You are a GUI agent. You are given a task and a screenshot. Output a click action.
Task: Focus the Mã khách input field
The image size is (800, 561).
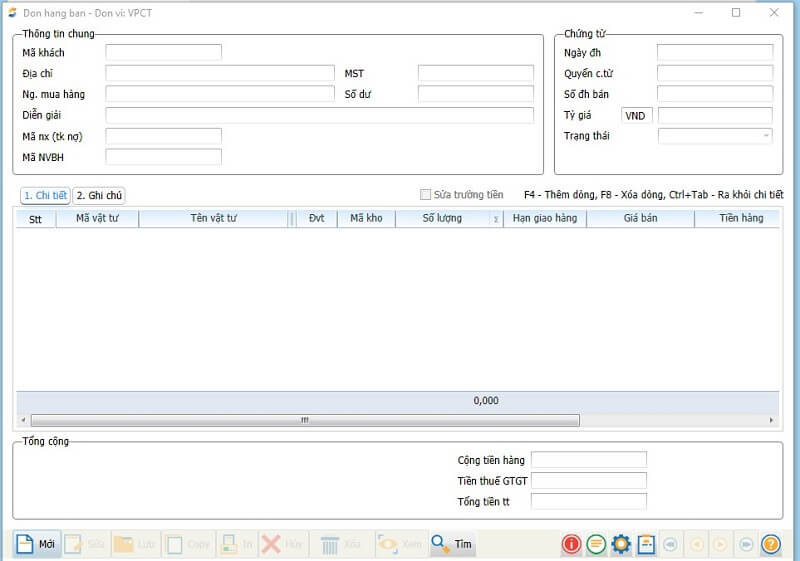pos(163,52)
